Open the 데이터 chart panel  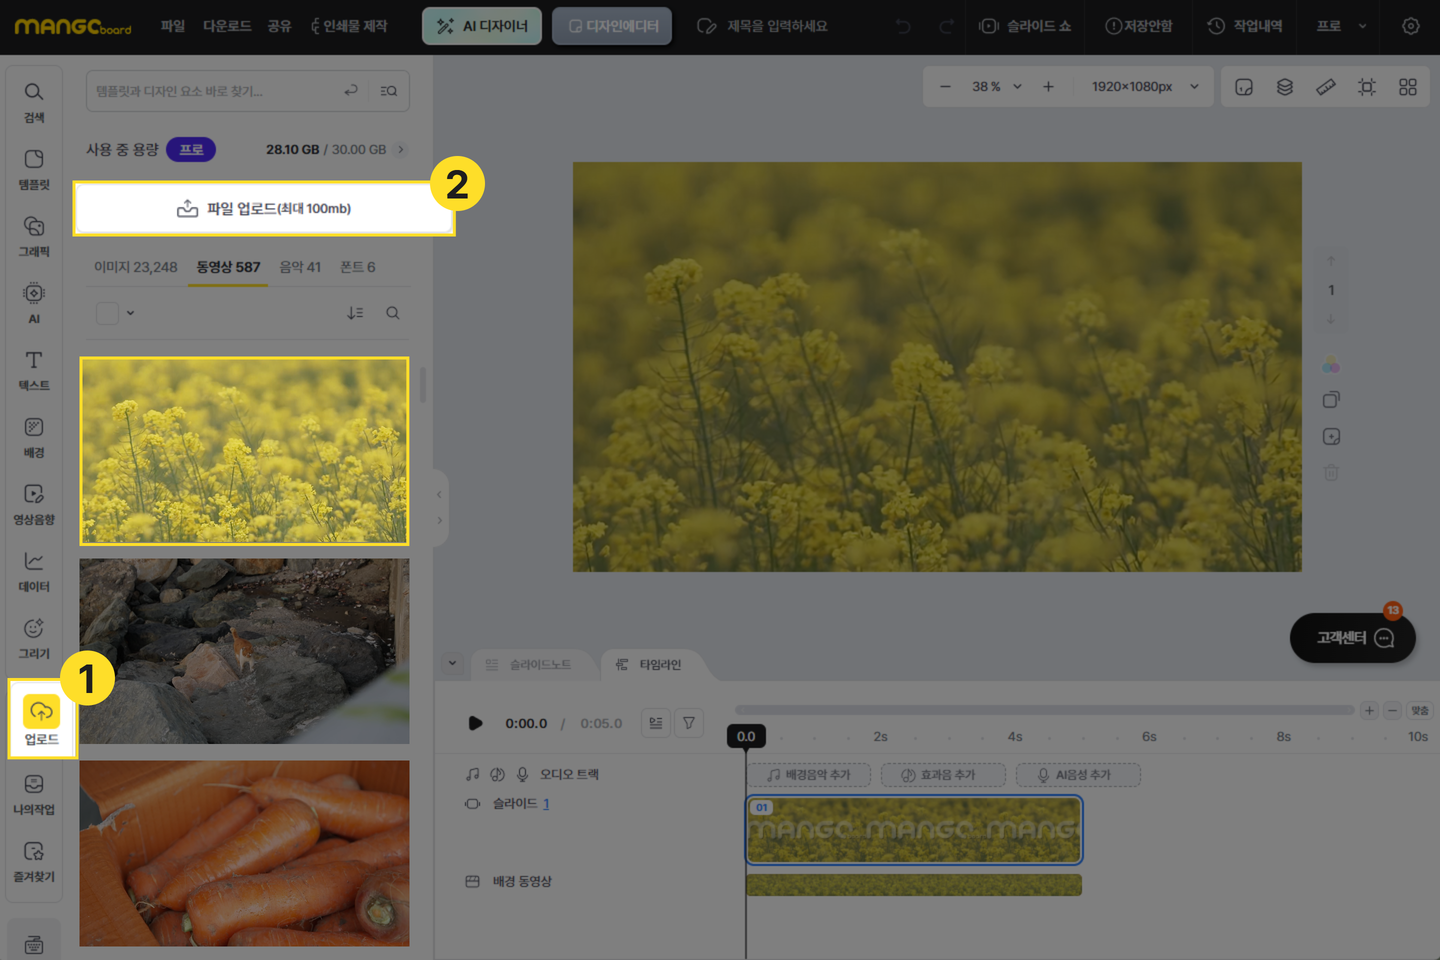34,570
